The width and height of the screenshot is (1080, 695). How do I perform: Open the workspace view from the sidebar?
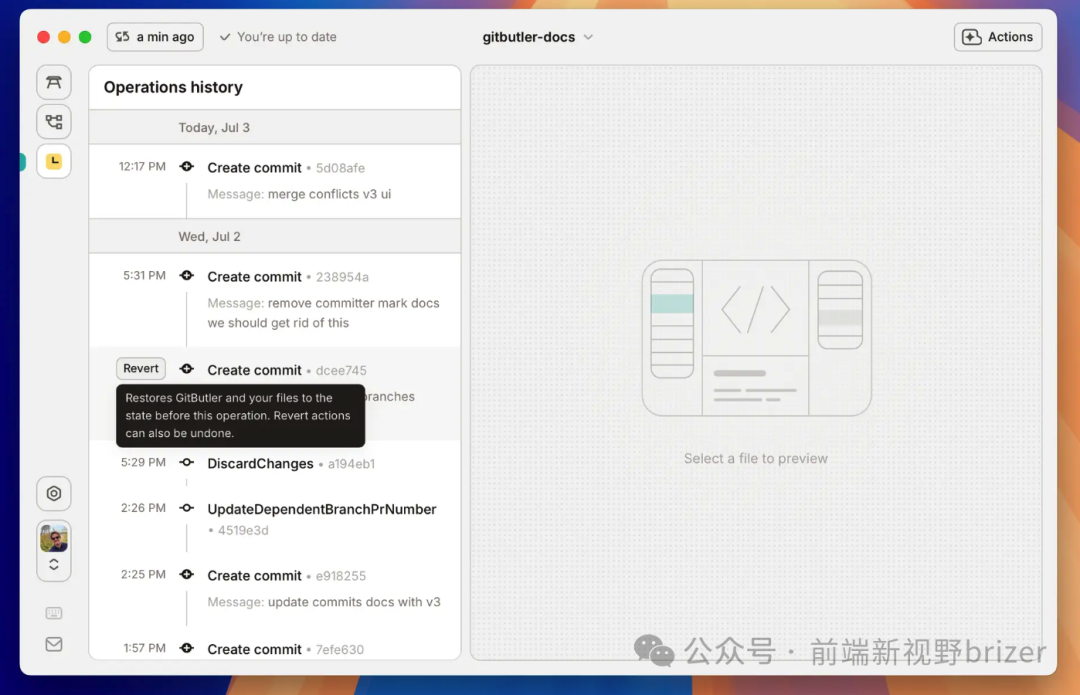tap(54, 82)
